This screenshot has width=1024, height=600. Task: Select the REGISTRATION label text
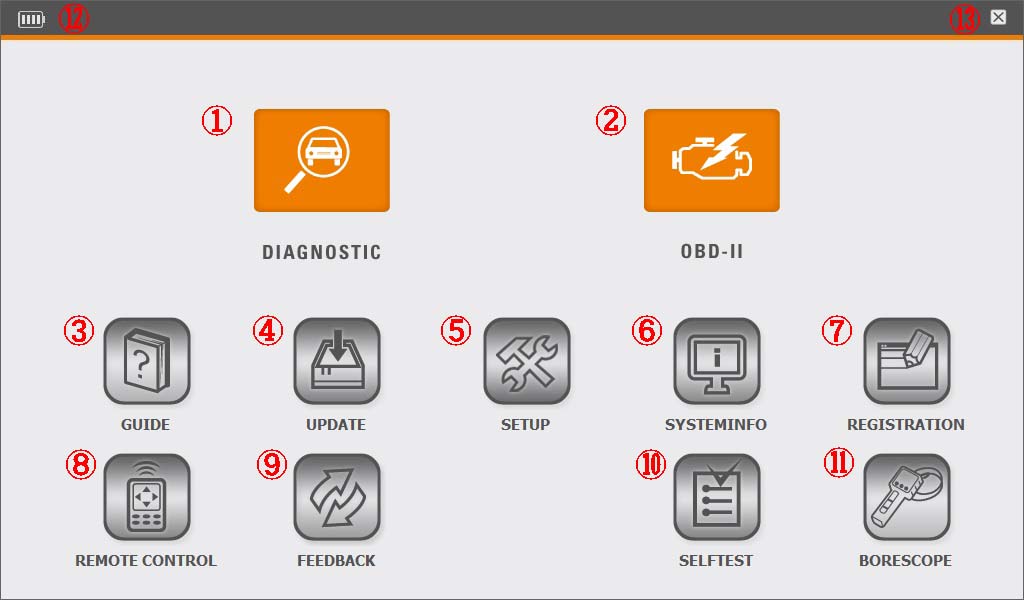pos(906,424)
